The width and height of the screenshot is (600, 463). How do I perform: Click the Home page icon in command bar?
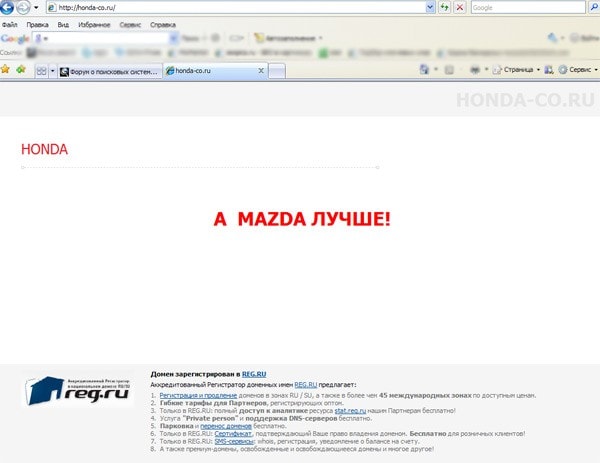tap(424, 70)
